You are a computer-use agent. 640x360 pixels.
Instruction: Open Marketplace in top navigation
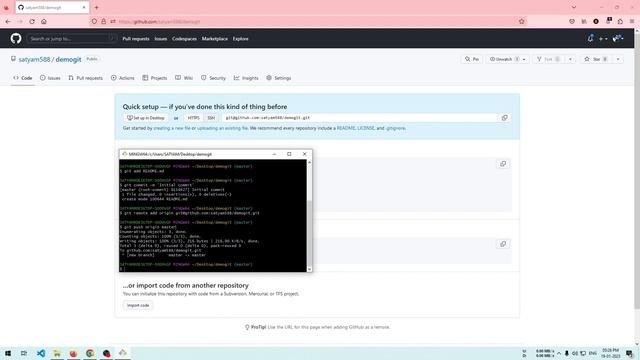(215, 39)
